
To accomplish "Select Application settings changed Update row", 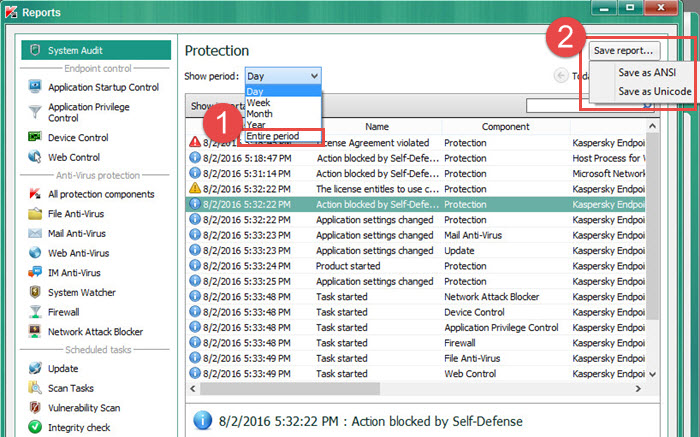I will (416, 250).
